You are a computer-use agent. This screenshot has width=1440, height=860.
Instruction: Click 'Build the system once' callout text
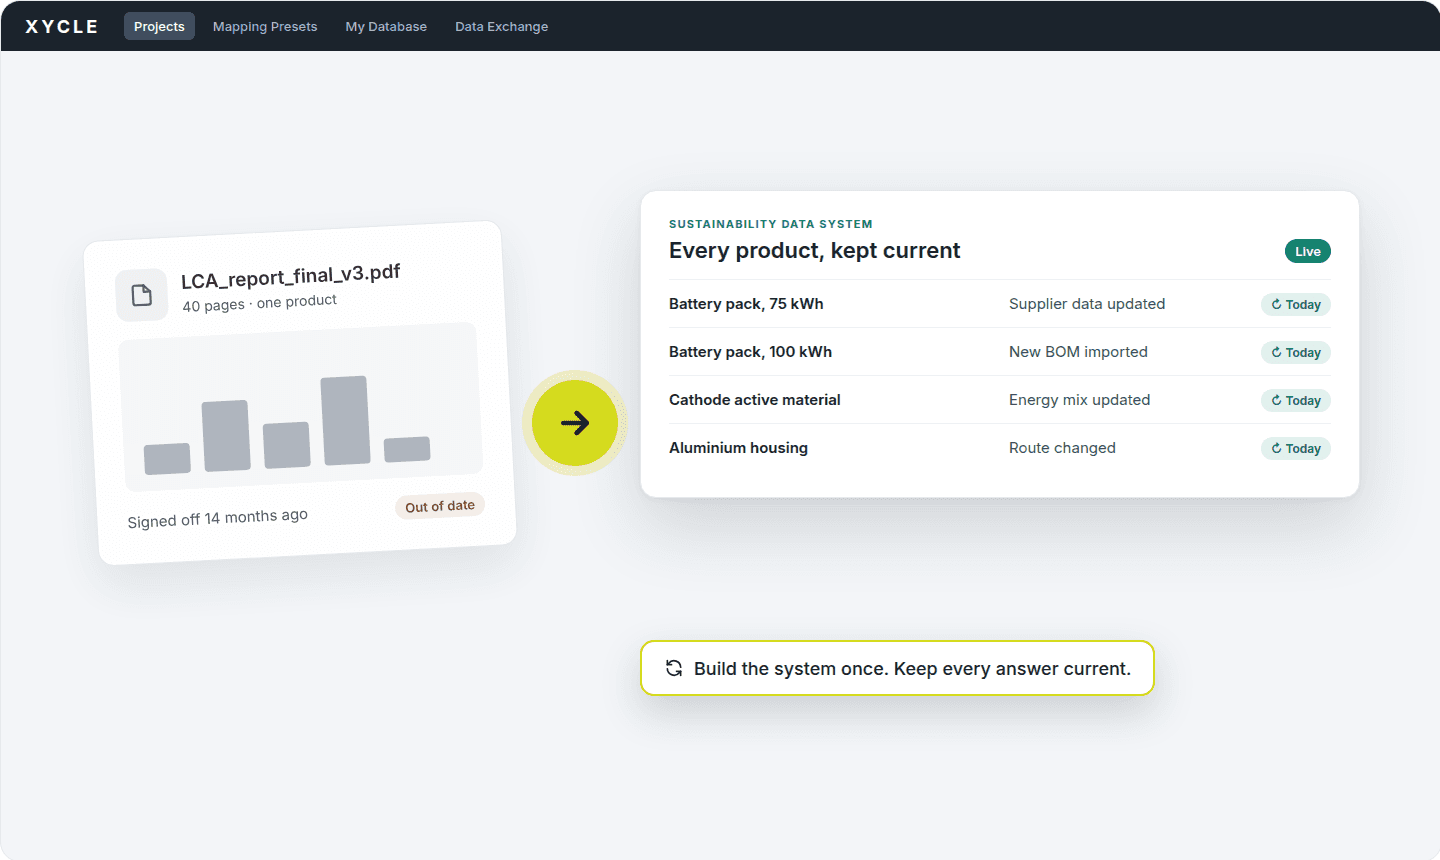(912, 668)
